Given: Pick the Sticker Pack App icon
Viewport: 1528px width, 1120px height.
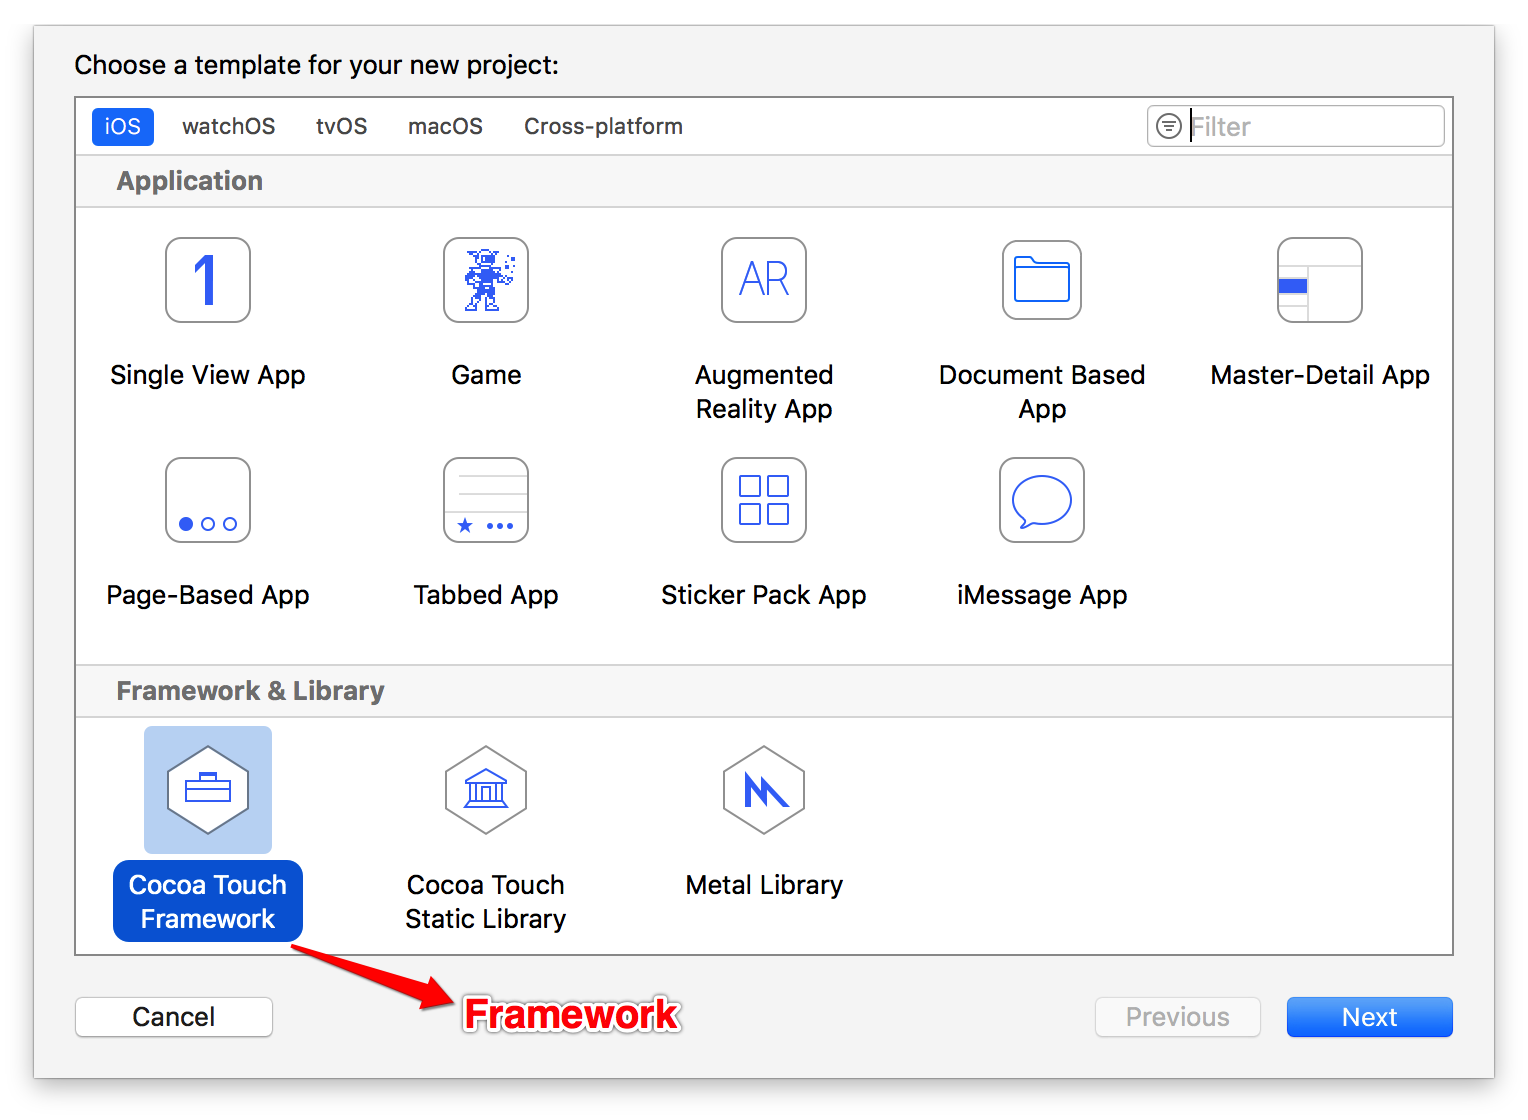Looking at the screenshot, I should point(764,500).
